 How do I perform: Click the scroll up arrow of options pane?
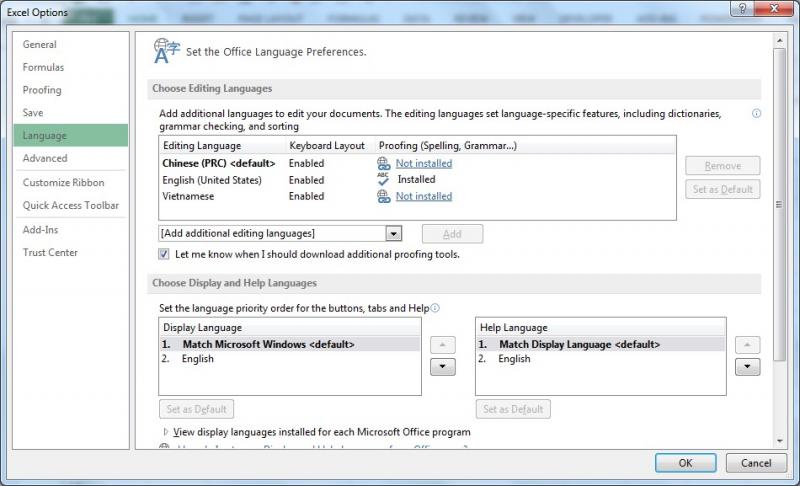coord(779,40)
